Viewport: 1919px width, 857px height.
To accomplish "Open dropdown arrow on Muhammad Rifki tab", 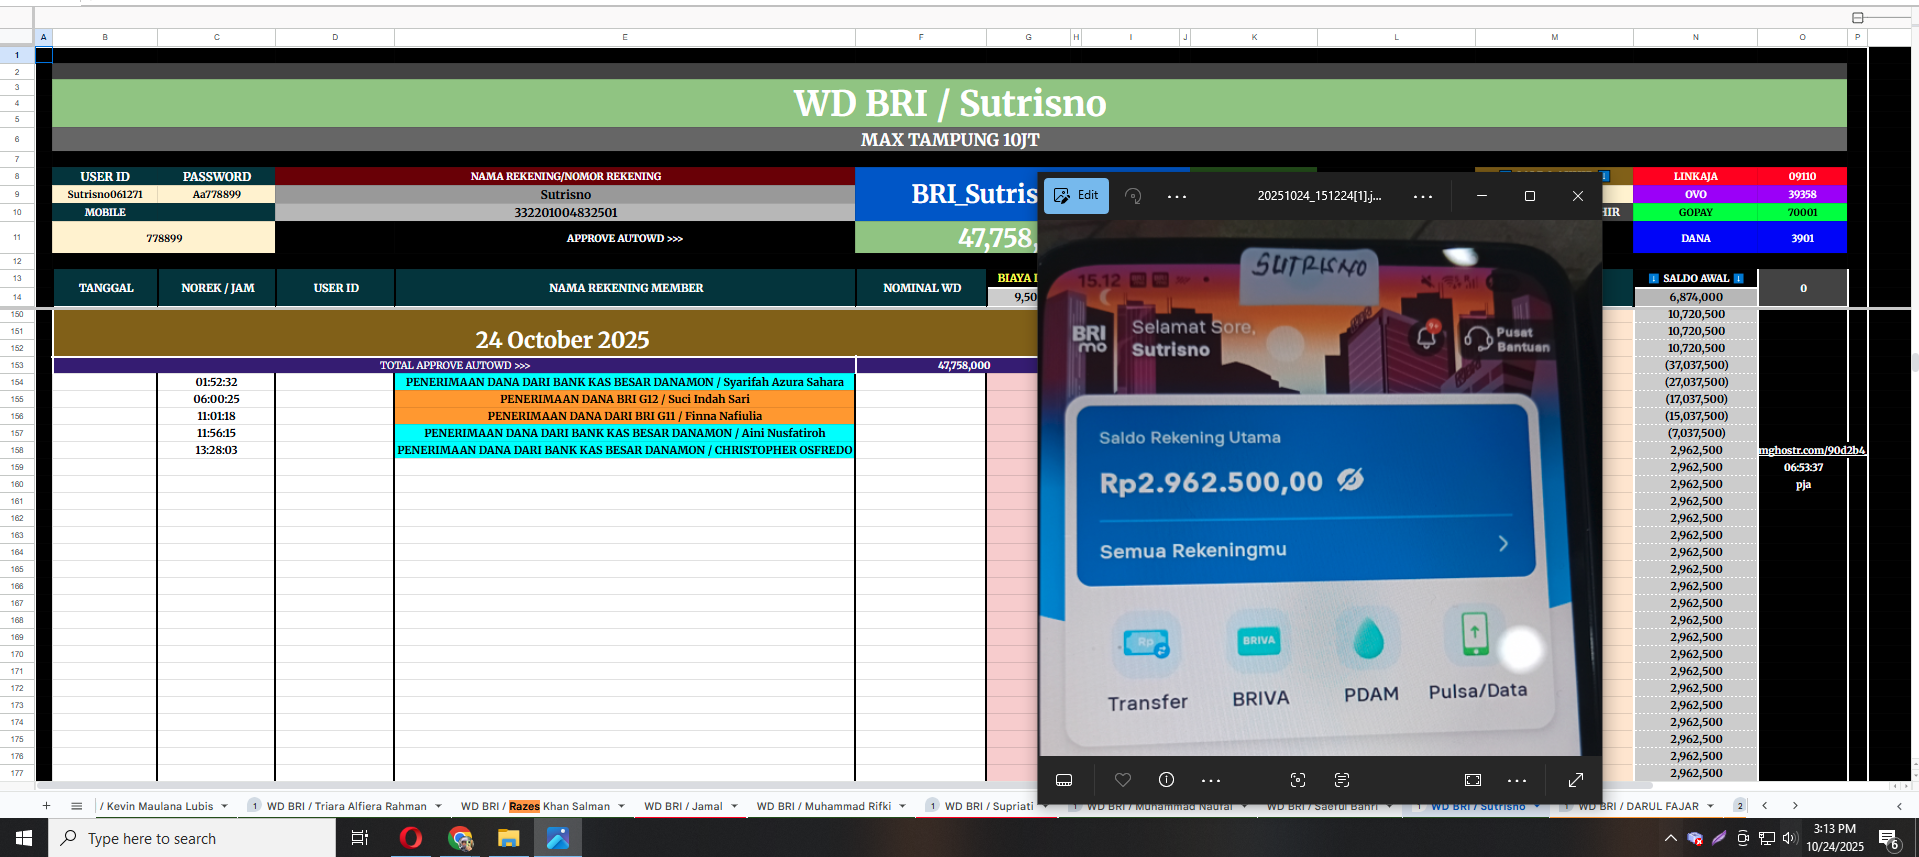I will click(x=902, y=806).
